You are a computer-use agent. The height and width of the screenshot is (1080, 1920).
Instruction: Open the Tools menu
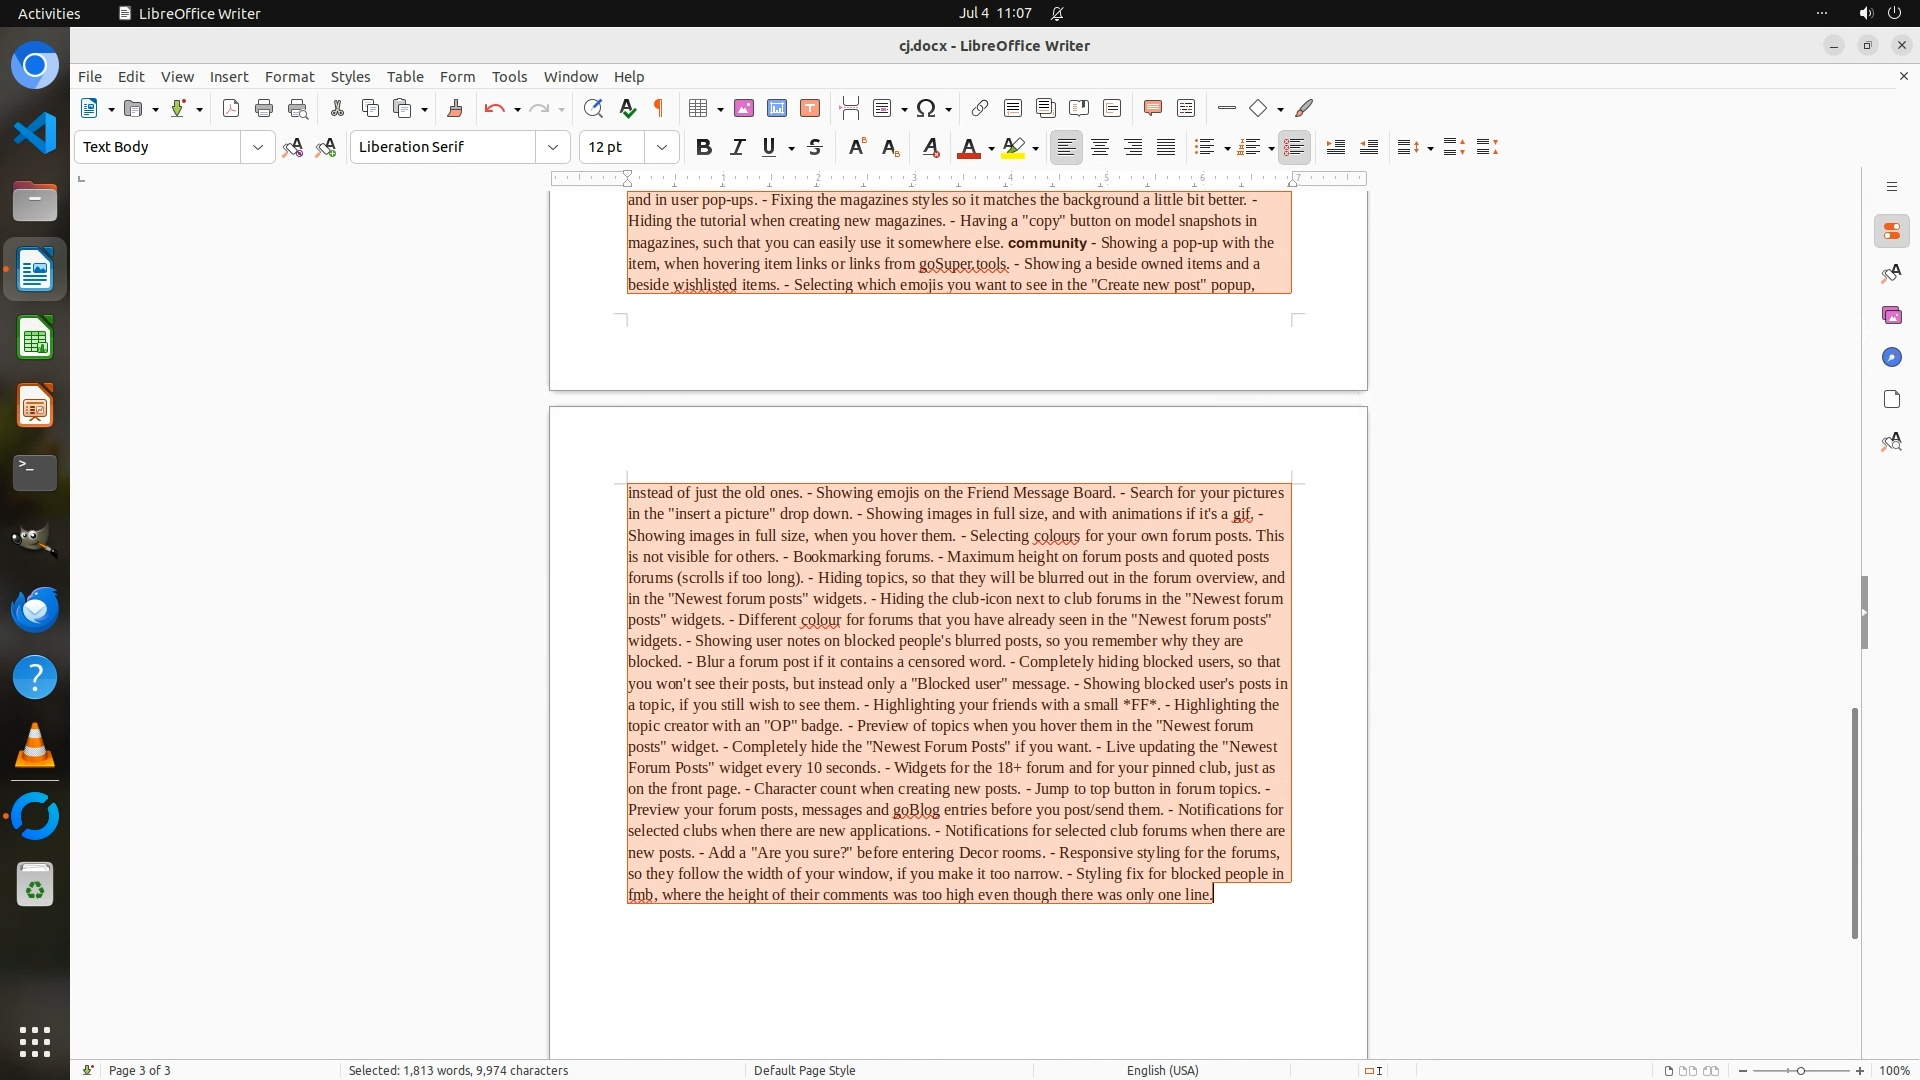click(x=509, y=76)
